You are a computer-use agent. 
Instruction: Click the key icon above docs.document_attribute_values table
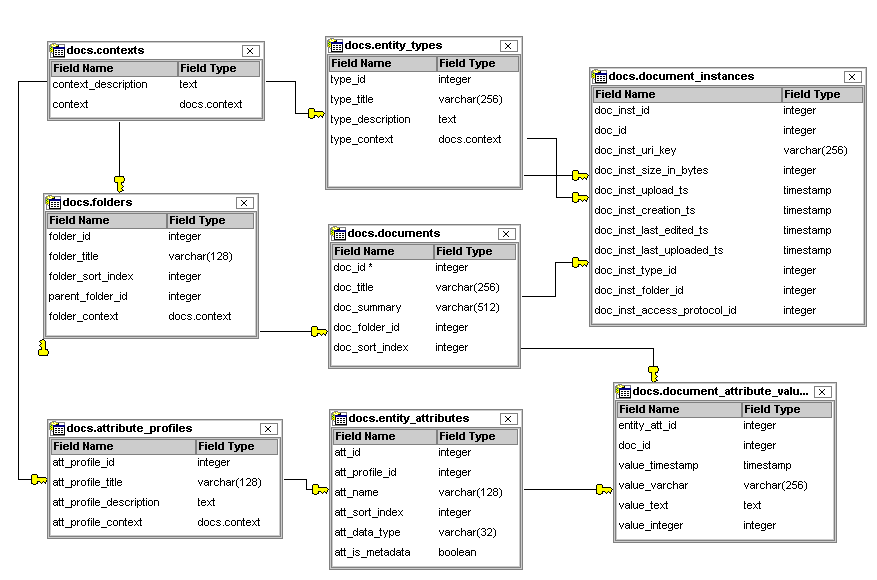653,373
